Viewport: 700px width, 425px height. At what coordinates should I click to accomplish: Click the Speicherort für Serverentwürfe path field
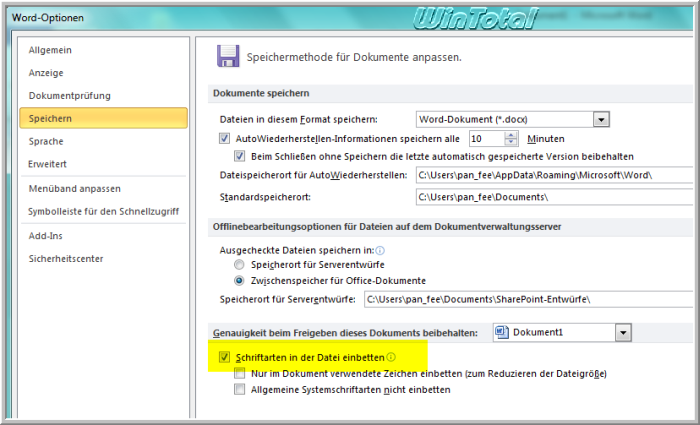tap(528, 299)
